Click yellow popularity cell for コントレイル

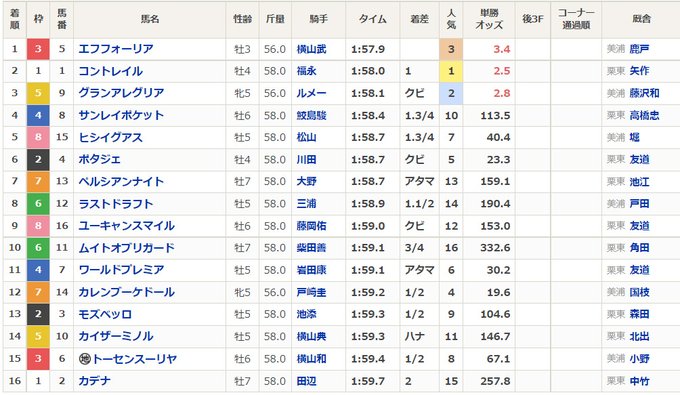click(x=451, y=71)
